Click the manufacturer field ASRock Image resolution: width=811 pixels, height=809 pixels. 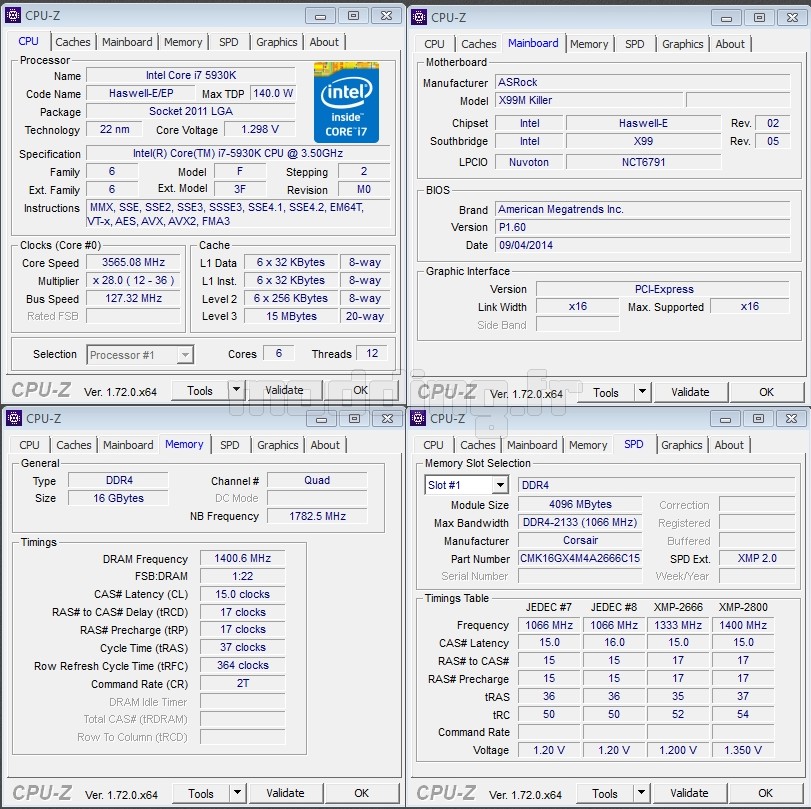point(643,82)
